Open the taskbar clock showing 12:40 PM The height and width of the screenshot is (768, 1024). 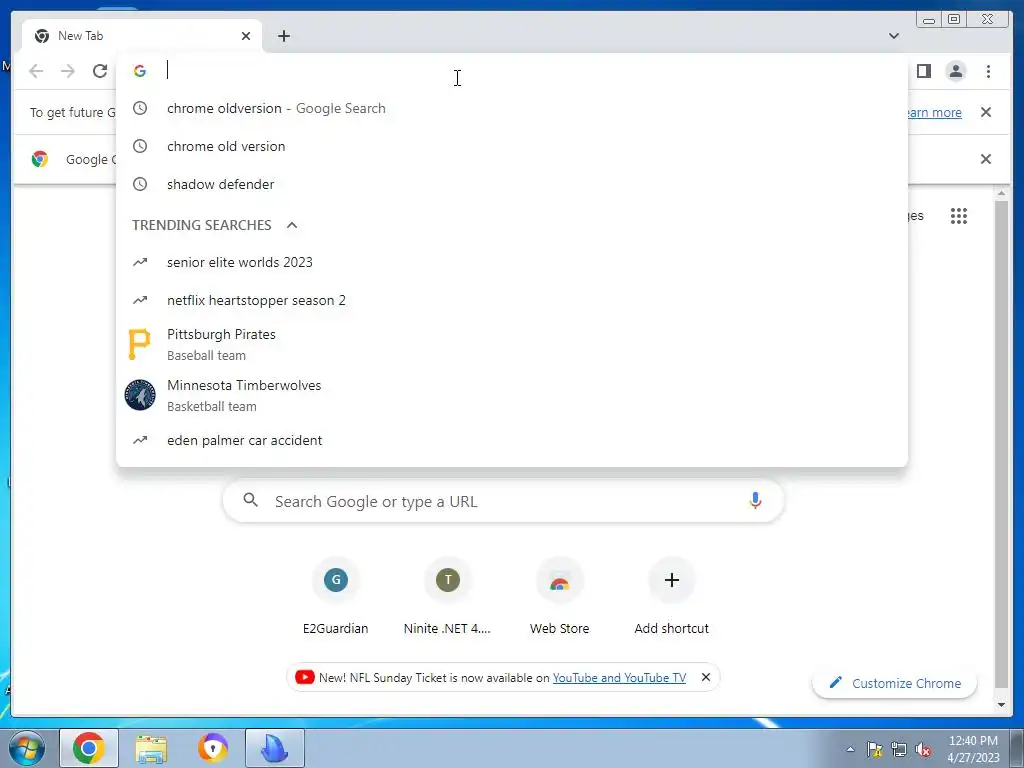pos(973,748)
